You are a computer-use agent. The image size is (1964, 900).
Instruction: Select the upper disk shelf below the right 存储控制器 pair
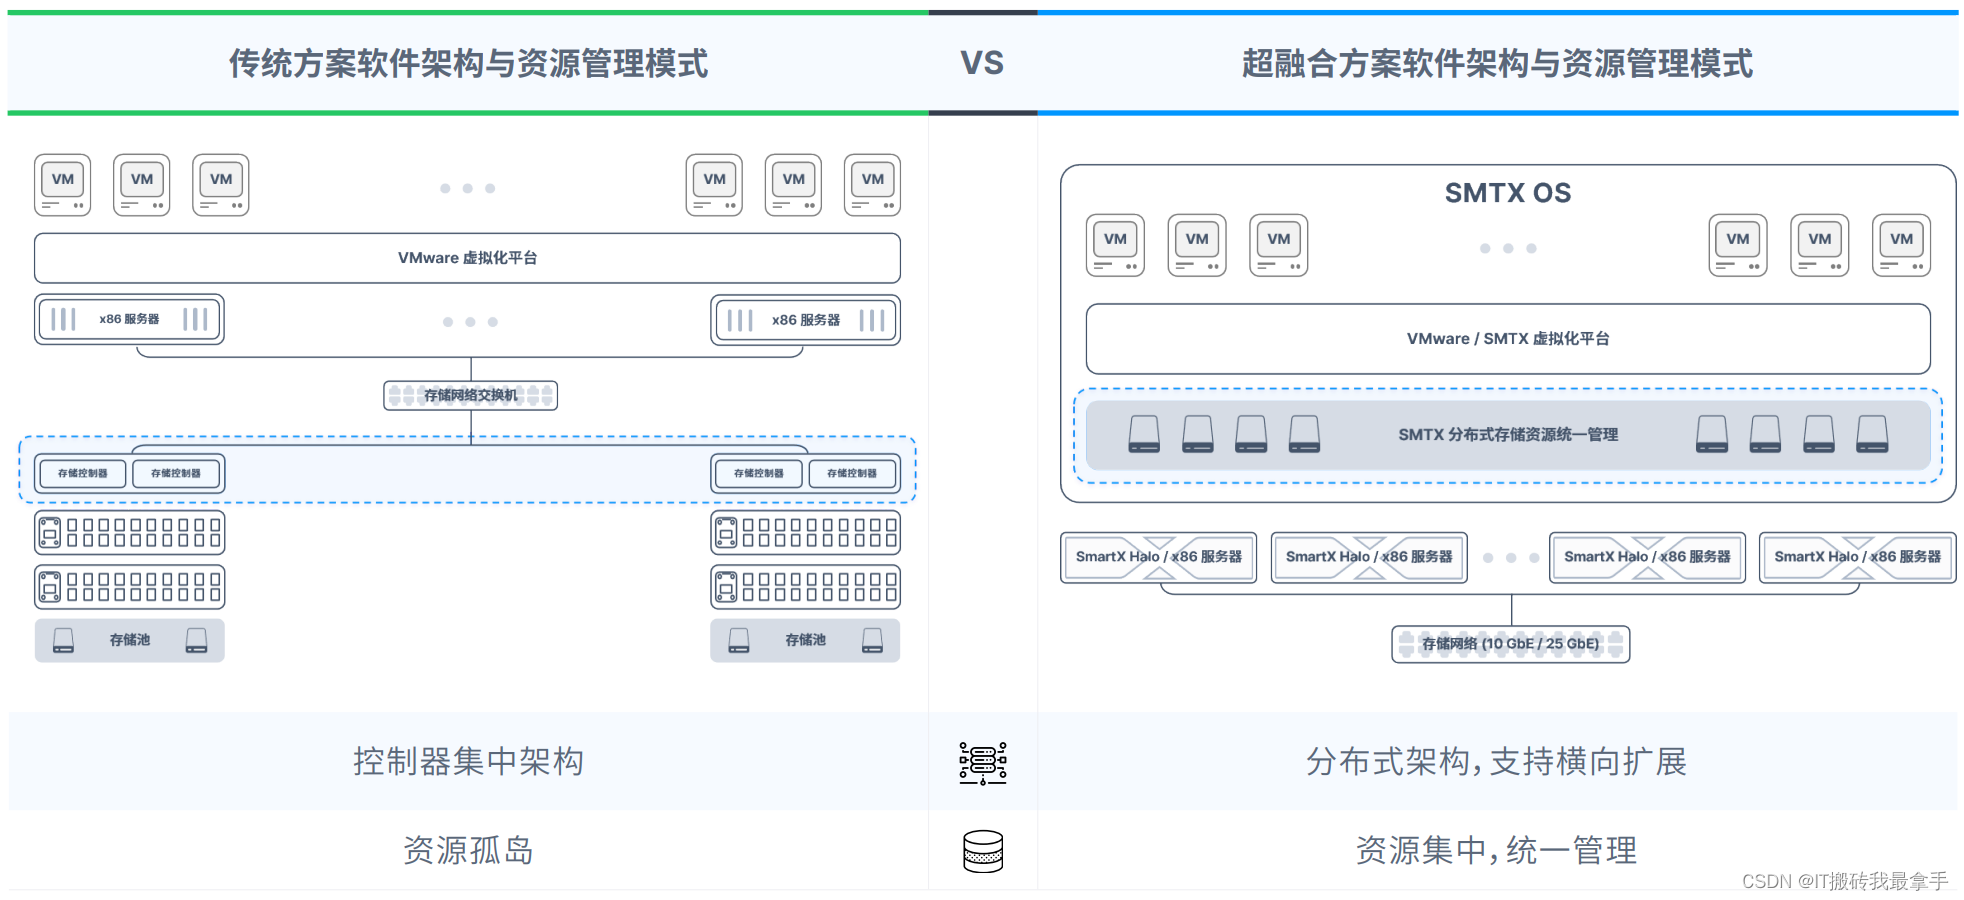[806, 533]
